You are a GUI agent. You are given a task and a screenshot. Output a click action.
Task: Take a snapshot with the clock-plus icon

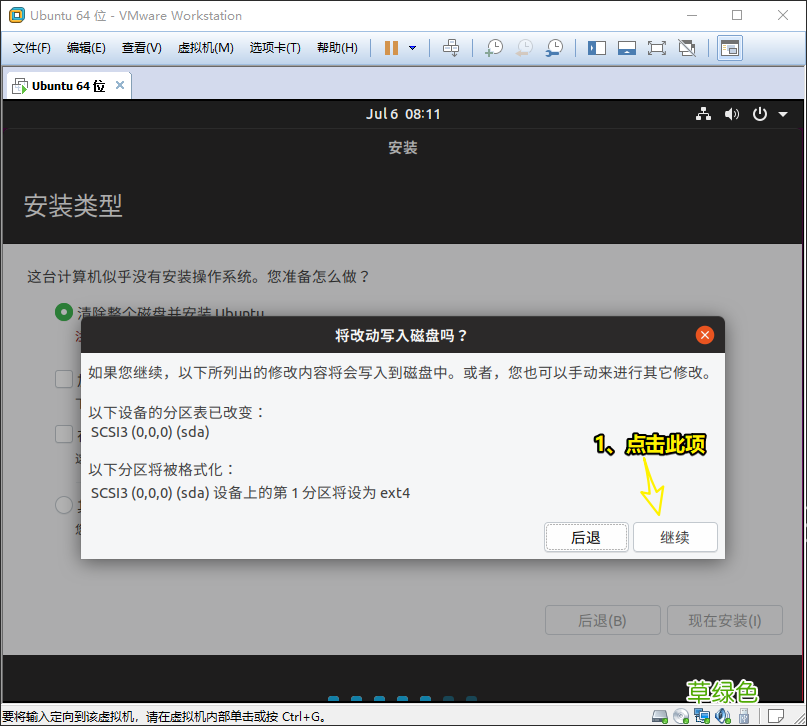point(494,48)
